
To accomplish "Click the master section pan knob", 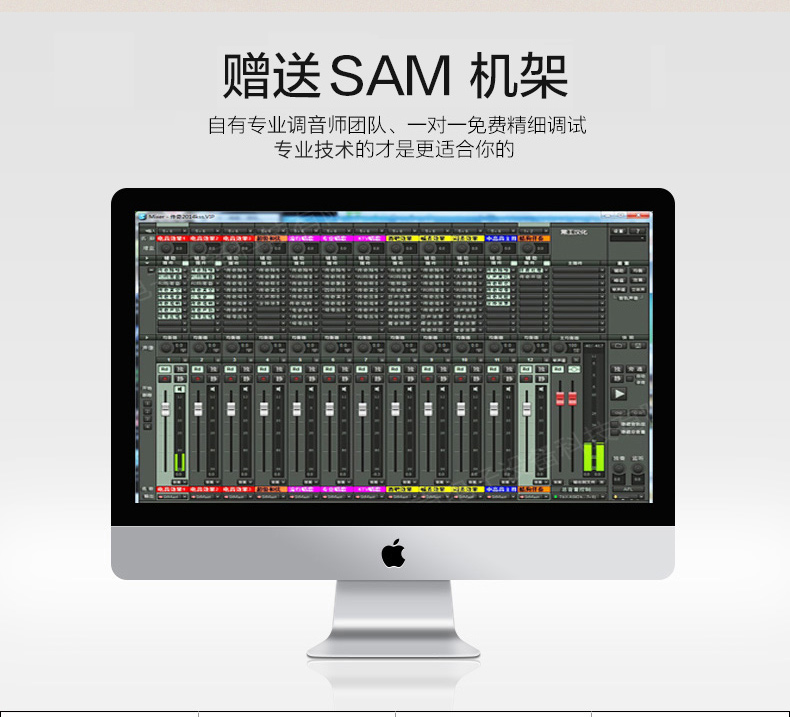I will coord(559,348).
